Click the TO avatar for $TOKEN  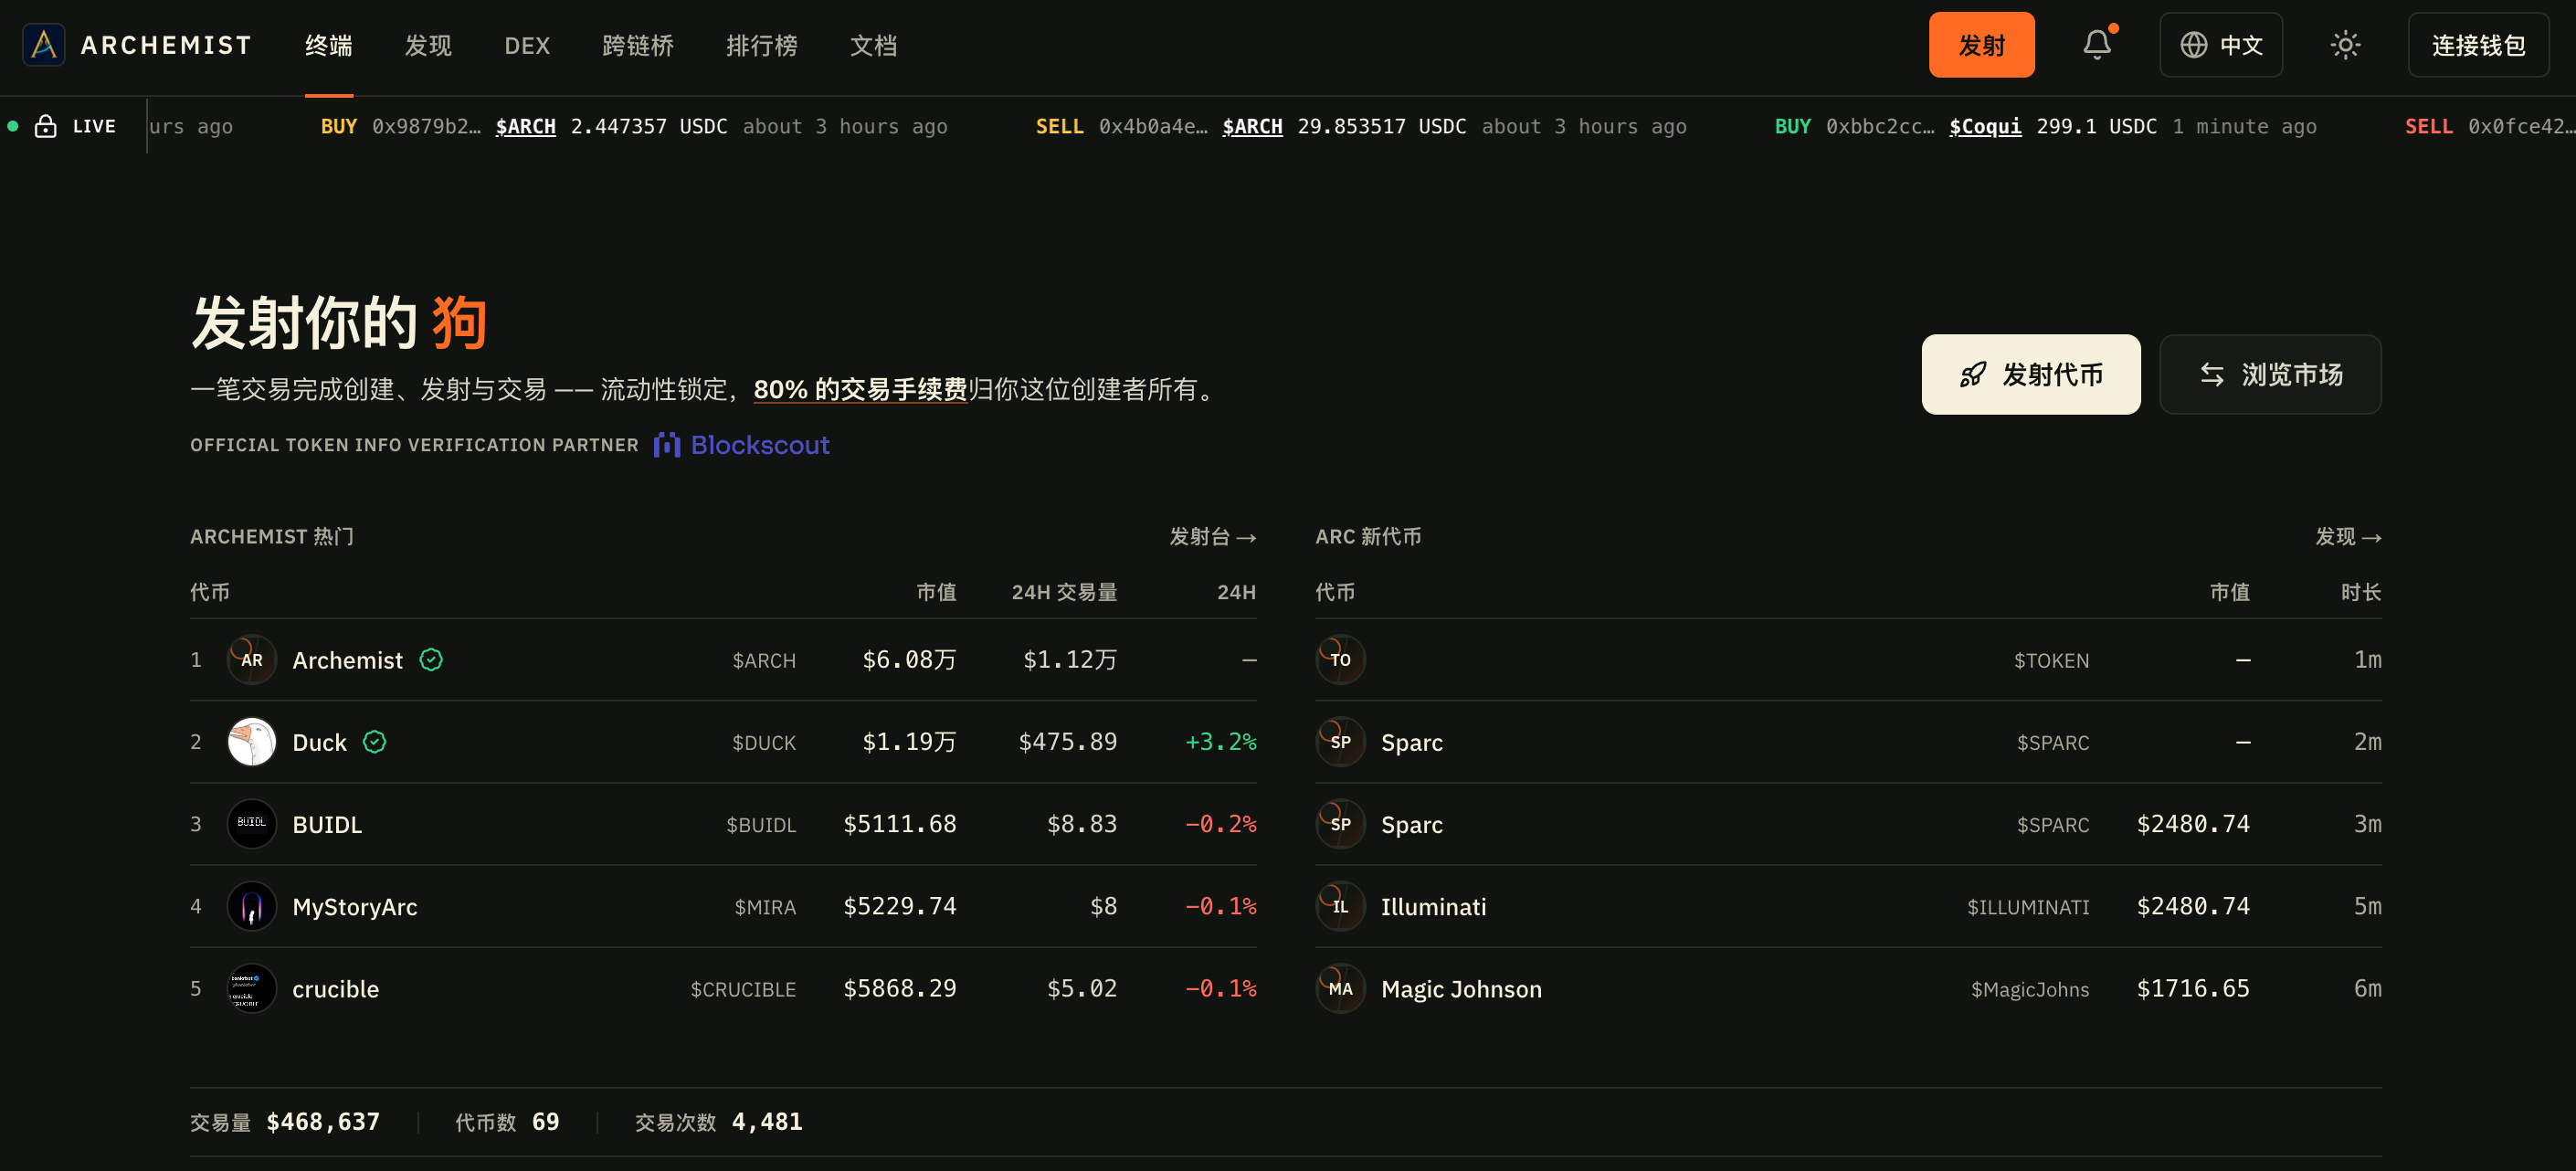tap(1340, 659)
